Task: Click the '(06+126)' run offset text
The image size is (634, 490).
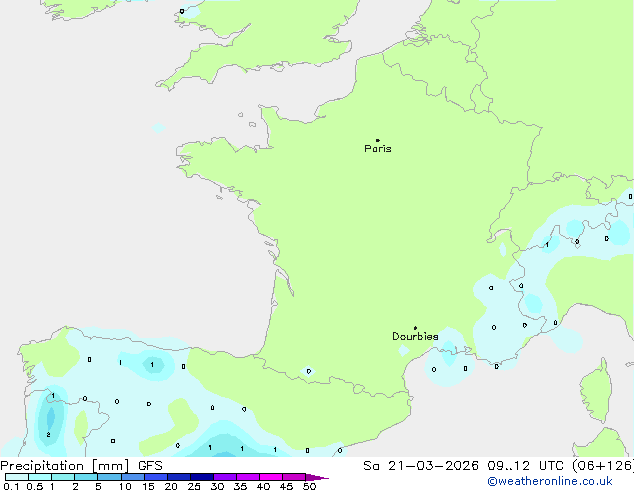Action: (x=602, y=466)
